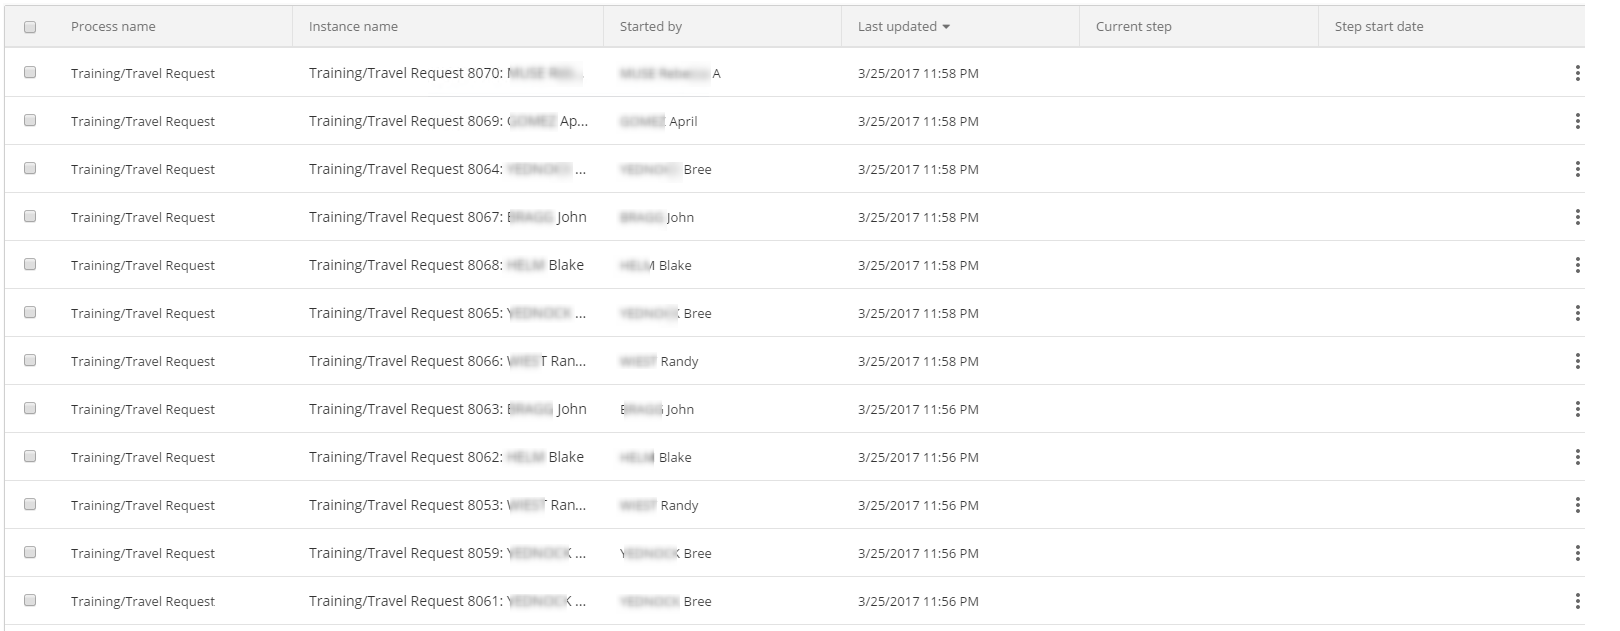Show row options for Request 8067
Image resolution: width=1620 pixels, height=631 pixels.
tap(1577, 217)
